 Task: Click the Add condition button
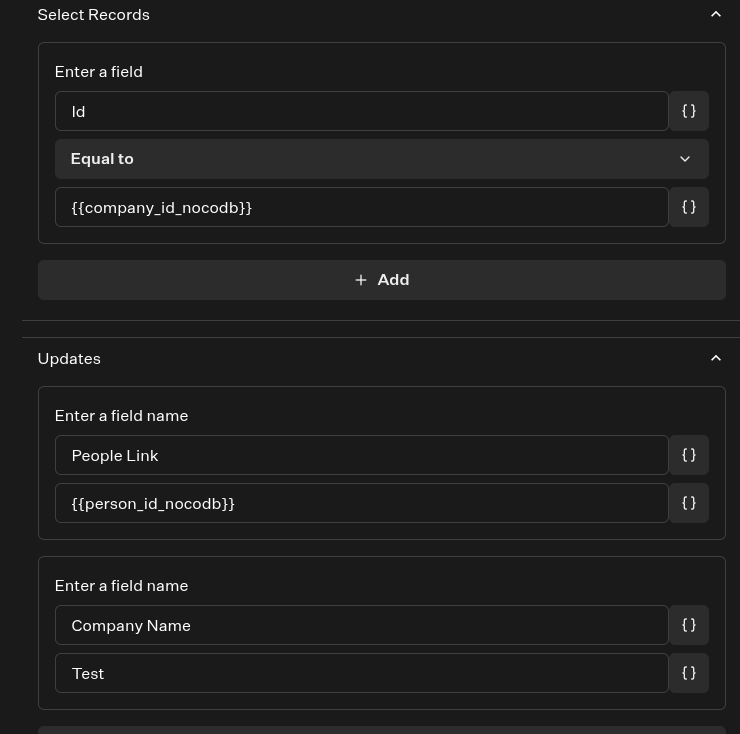381,280
